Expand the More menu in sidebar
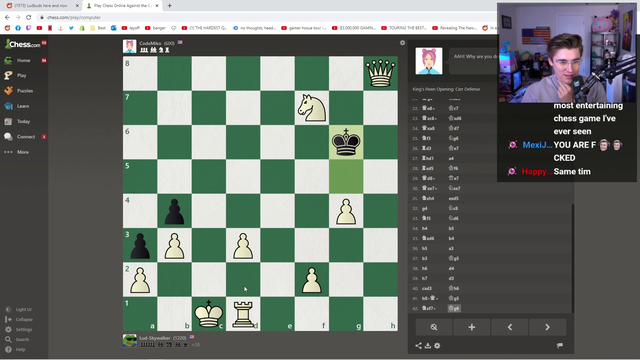The width and height of the screenshot is (640, 360). (x=22, y=152)
